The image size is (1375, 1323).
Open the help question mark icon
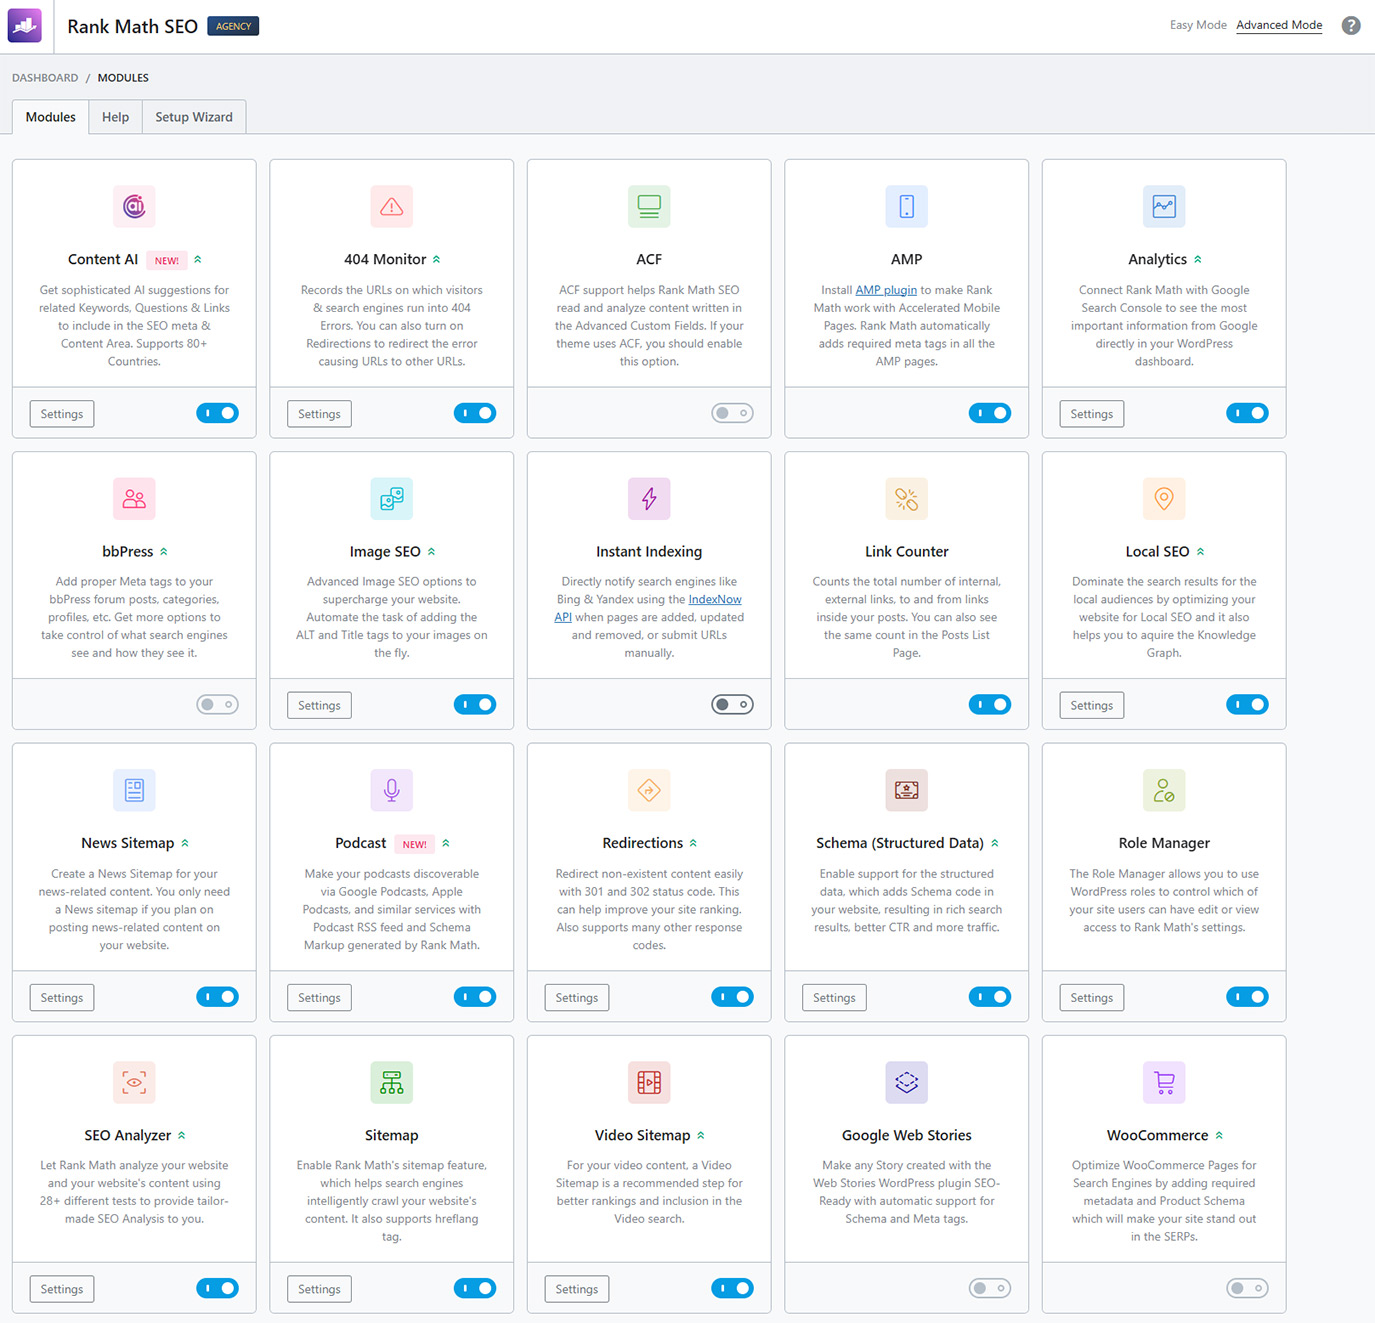pyautogui.click(x=1351, y=26)
